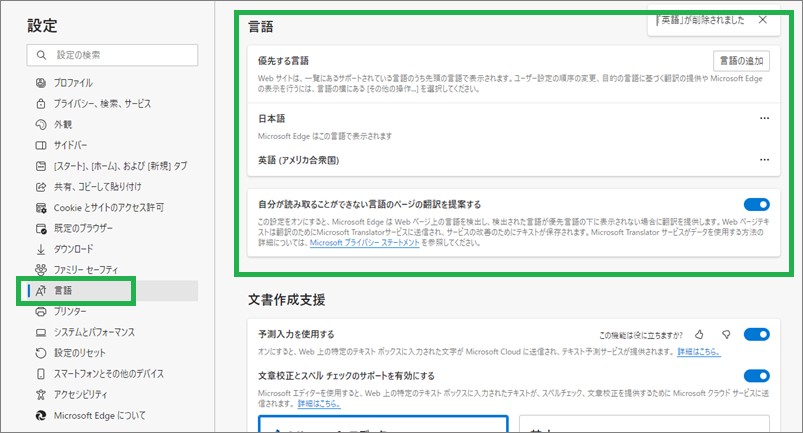Click the sidebar (サイドバー) icon
The image size is (803, 433).
(41, 145)
